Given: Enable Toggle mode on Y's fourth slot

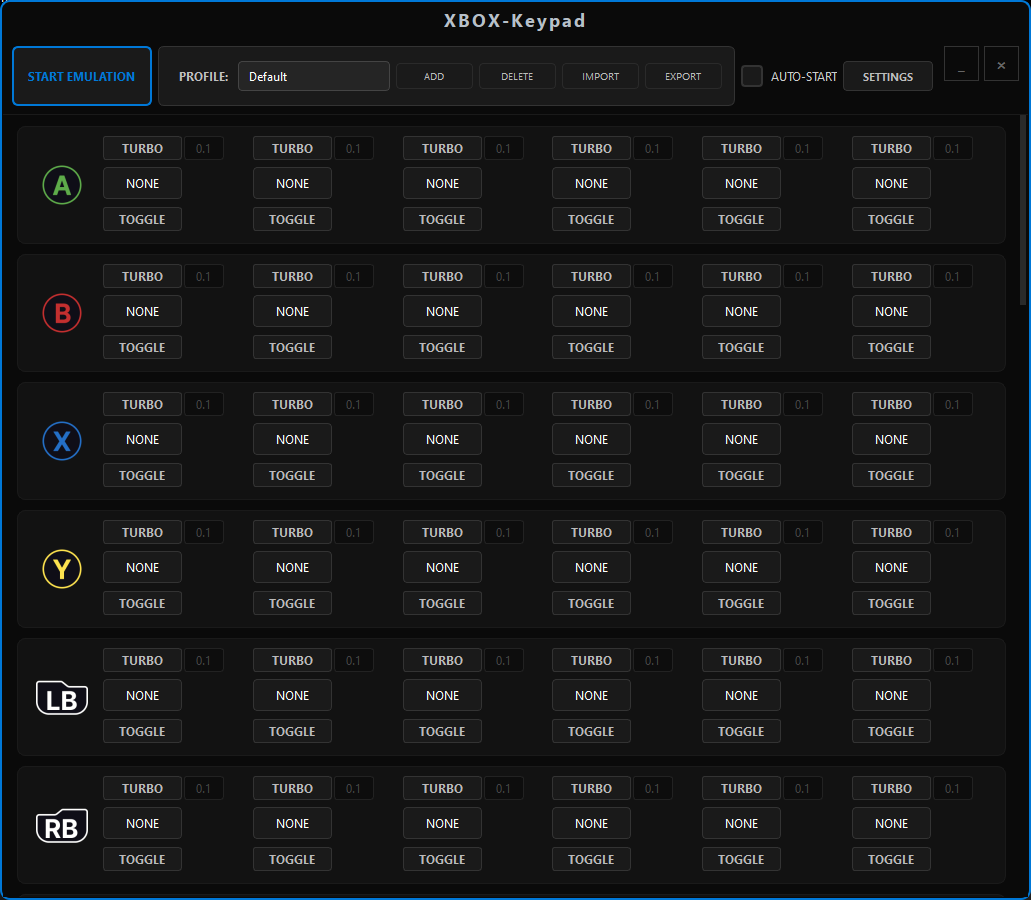Looking at the screenshot, I should (x=591, y=604).
